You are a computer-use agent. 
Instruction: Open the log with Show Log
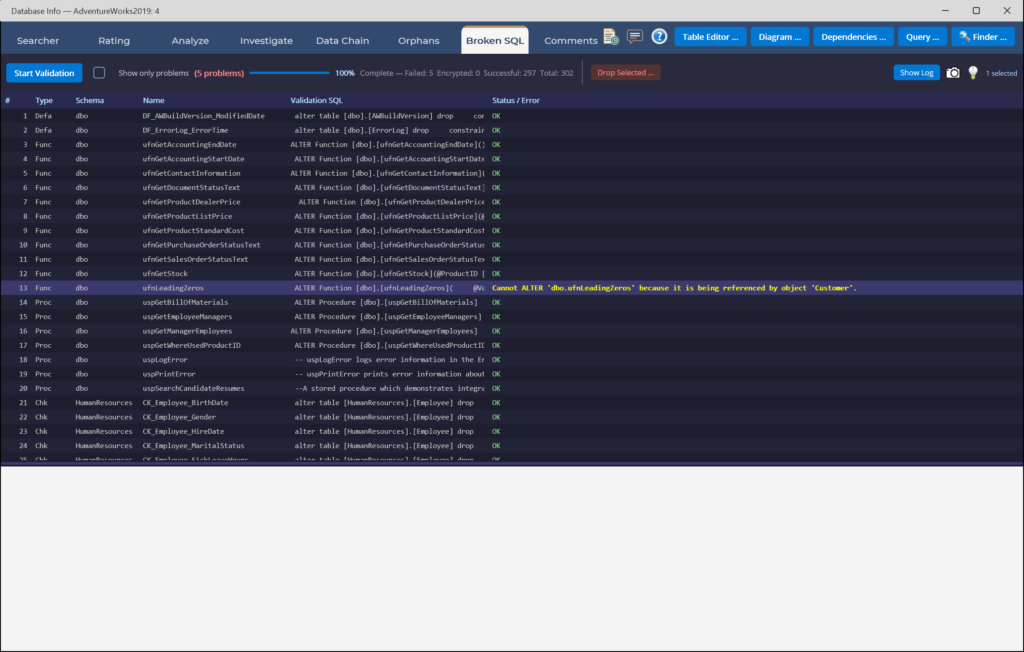tap(916, 73)
